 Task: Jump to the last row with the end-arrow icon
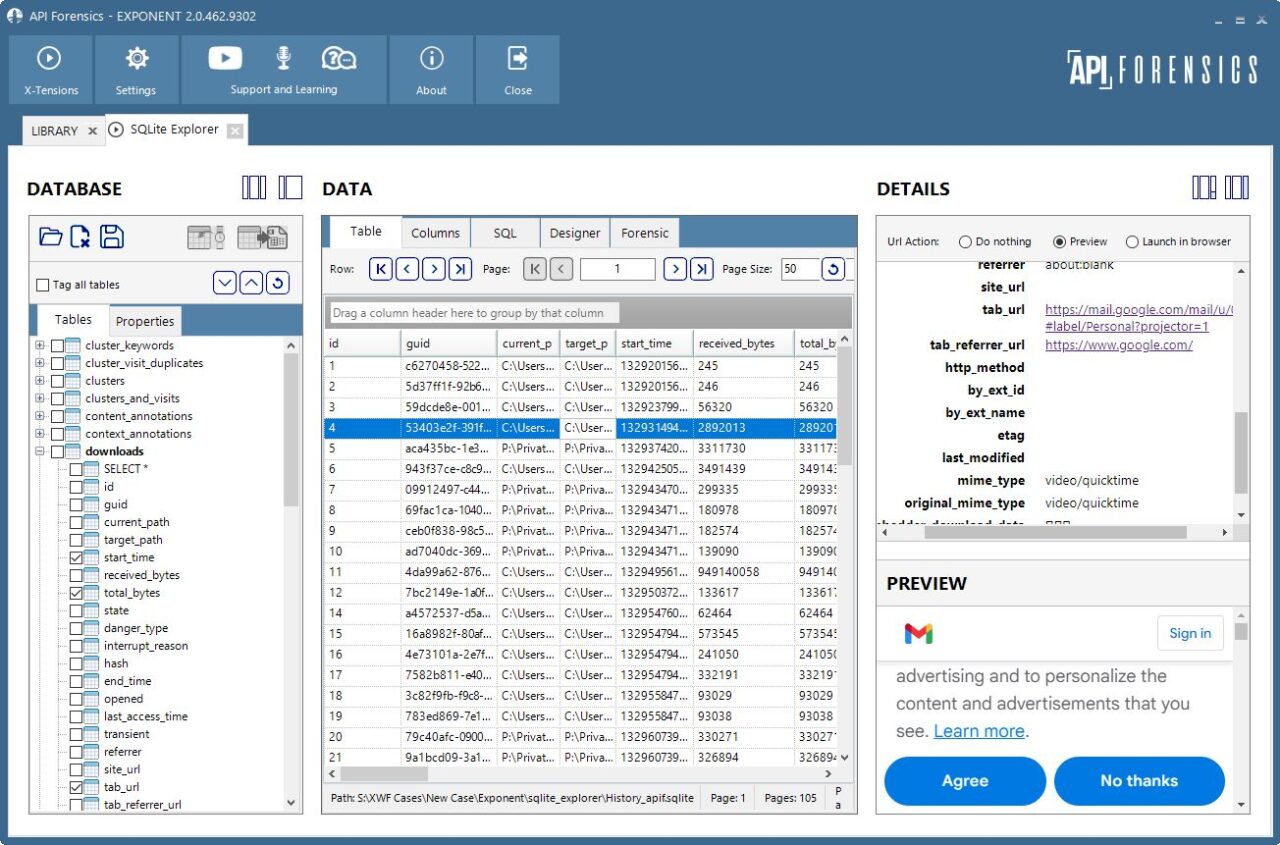coord(459,268)
